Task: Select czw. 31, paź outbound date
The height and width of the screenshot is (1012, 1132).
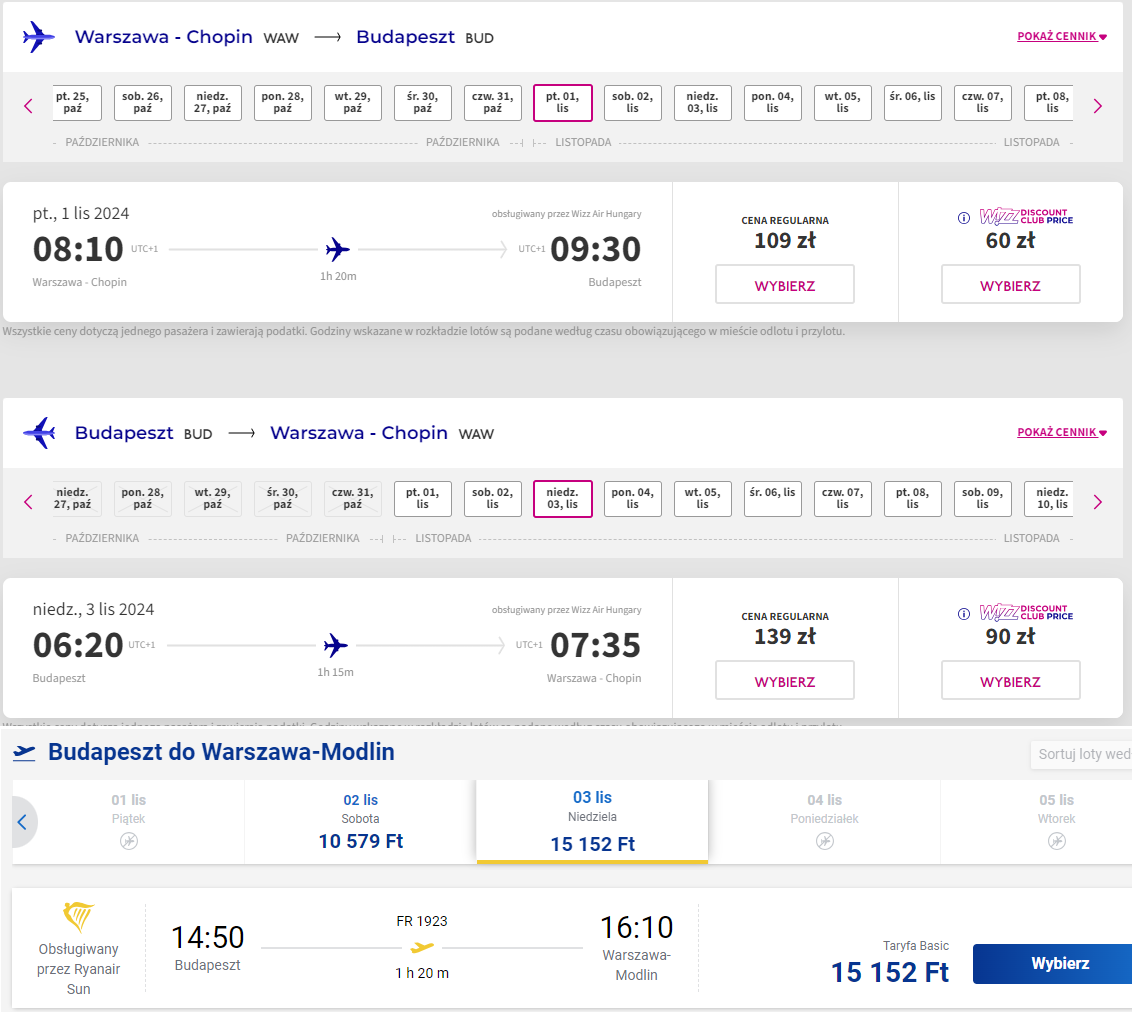Action: [492, 102]
